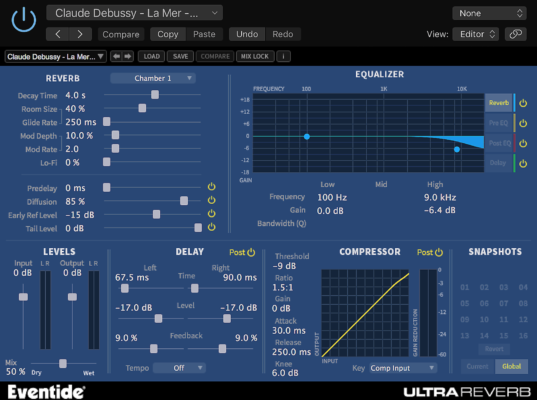Click the Redo button
The height and width of the screenshot is (400, 537).
[x=283, y=34]
